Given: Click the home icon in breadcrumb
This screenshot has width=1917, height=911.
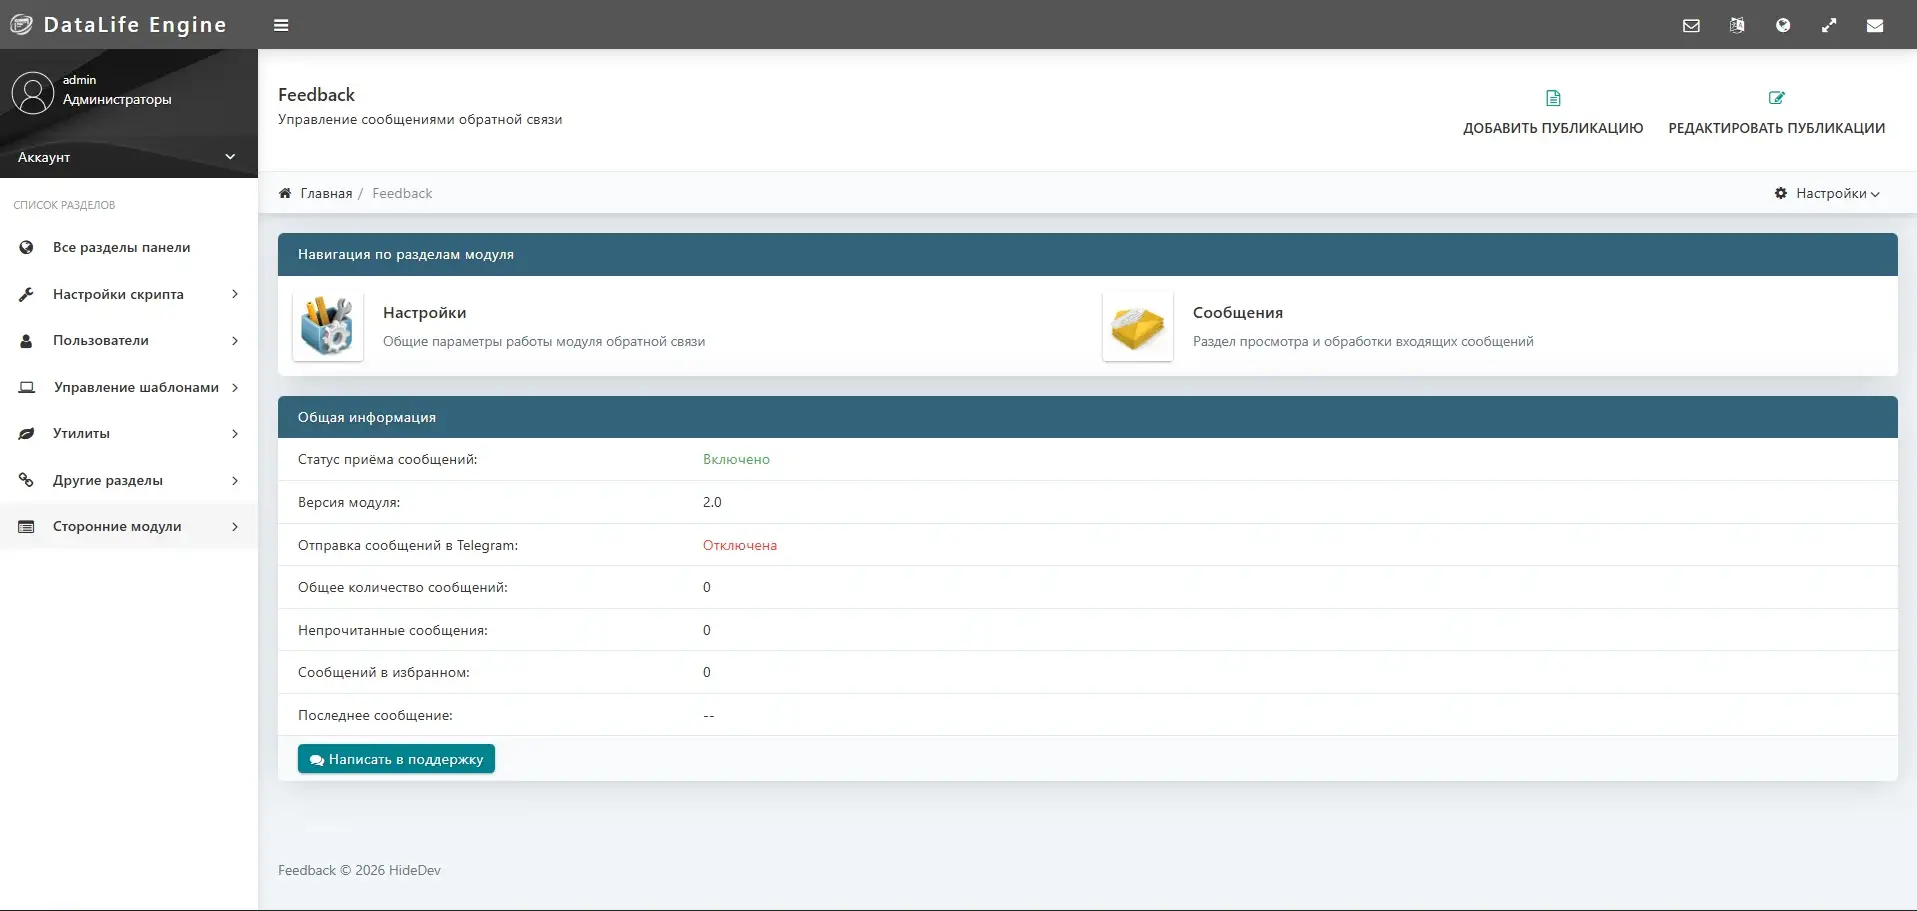Looking at the screenshot, I should tap(285, 193).
